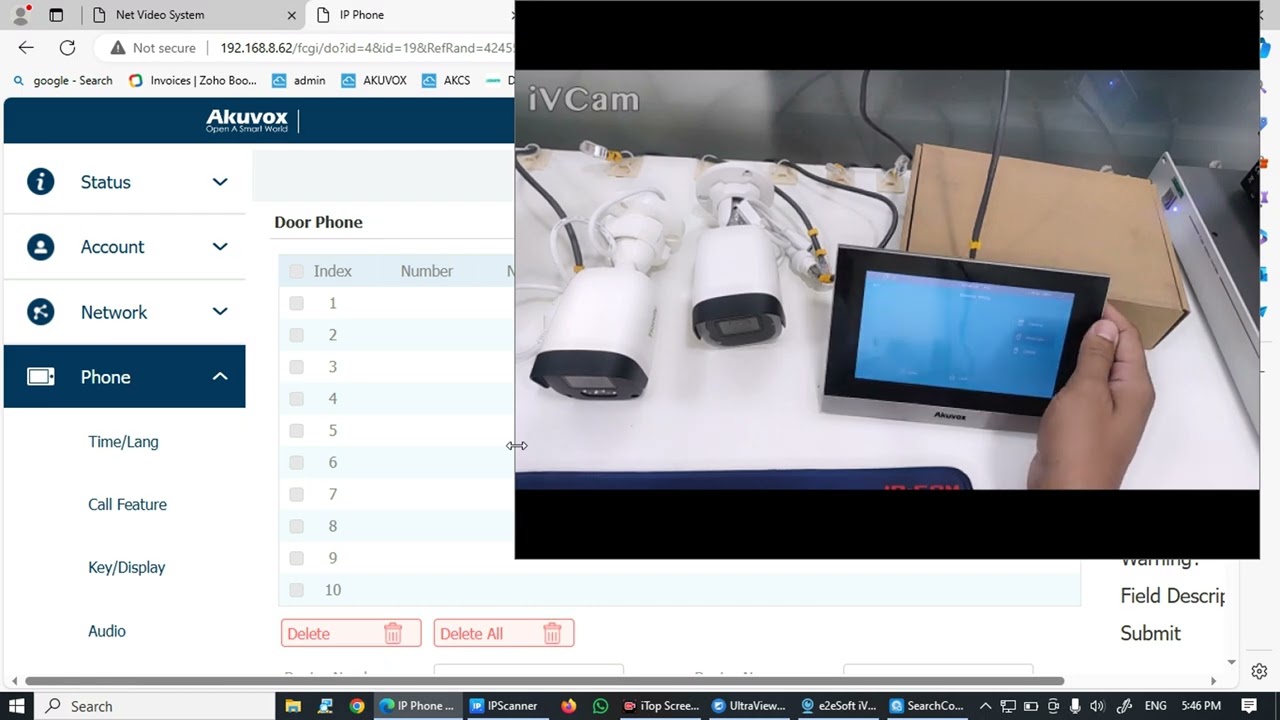Click the browser address bar URL
Screen dimensions: 1280x720
(366, 48)
